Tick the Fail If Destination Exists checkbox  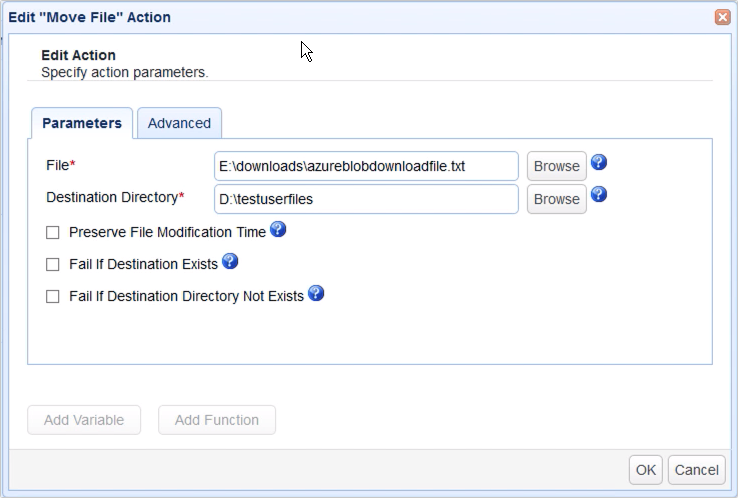[x=53, y=265]
